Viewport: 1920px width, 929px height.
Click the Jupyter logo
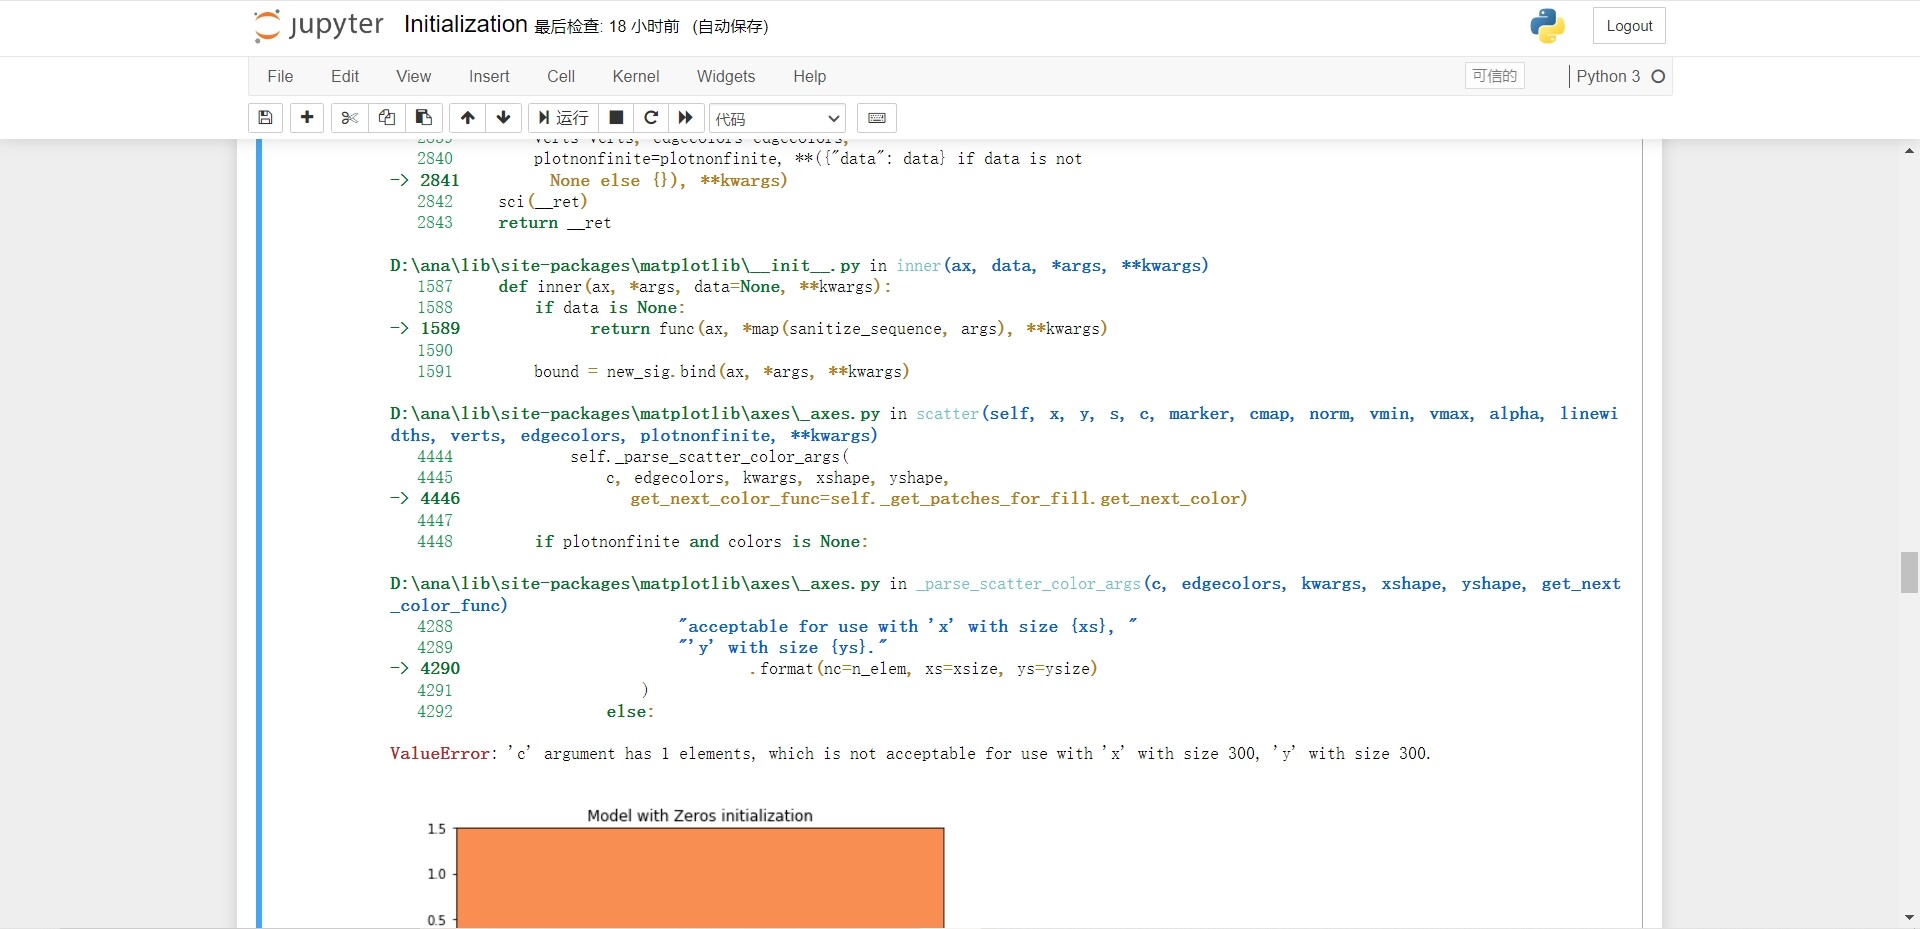318,26
